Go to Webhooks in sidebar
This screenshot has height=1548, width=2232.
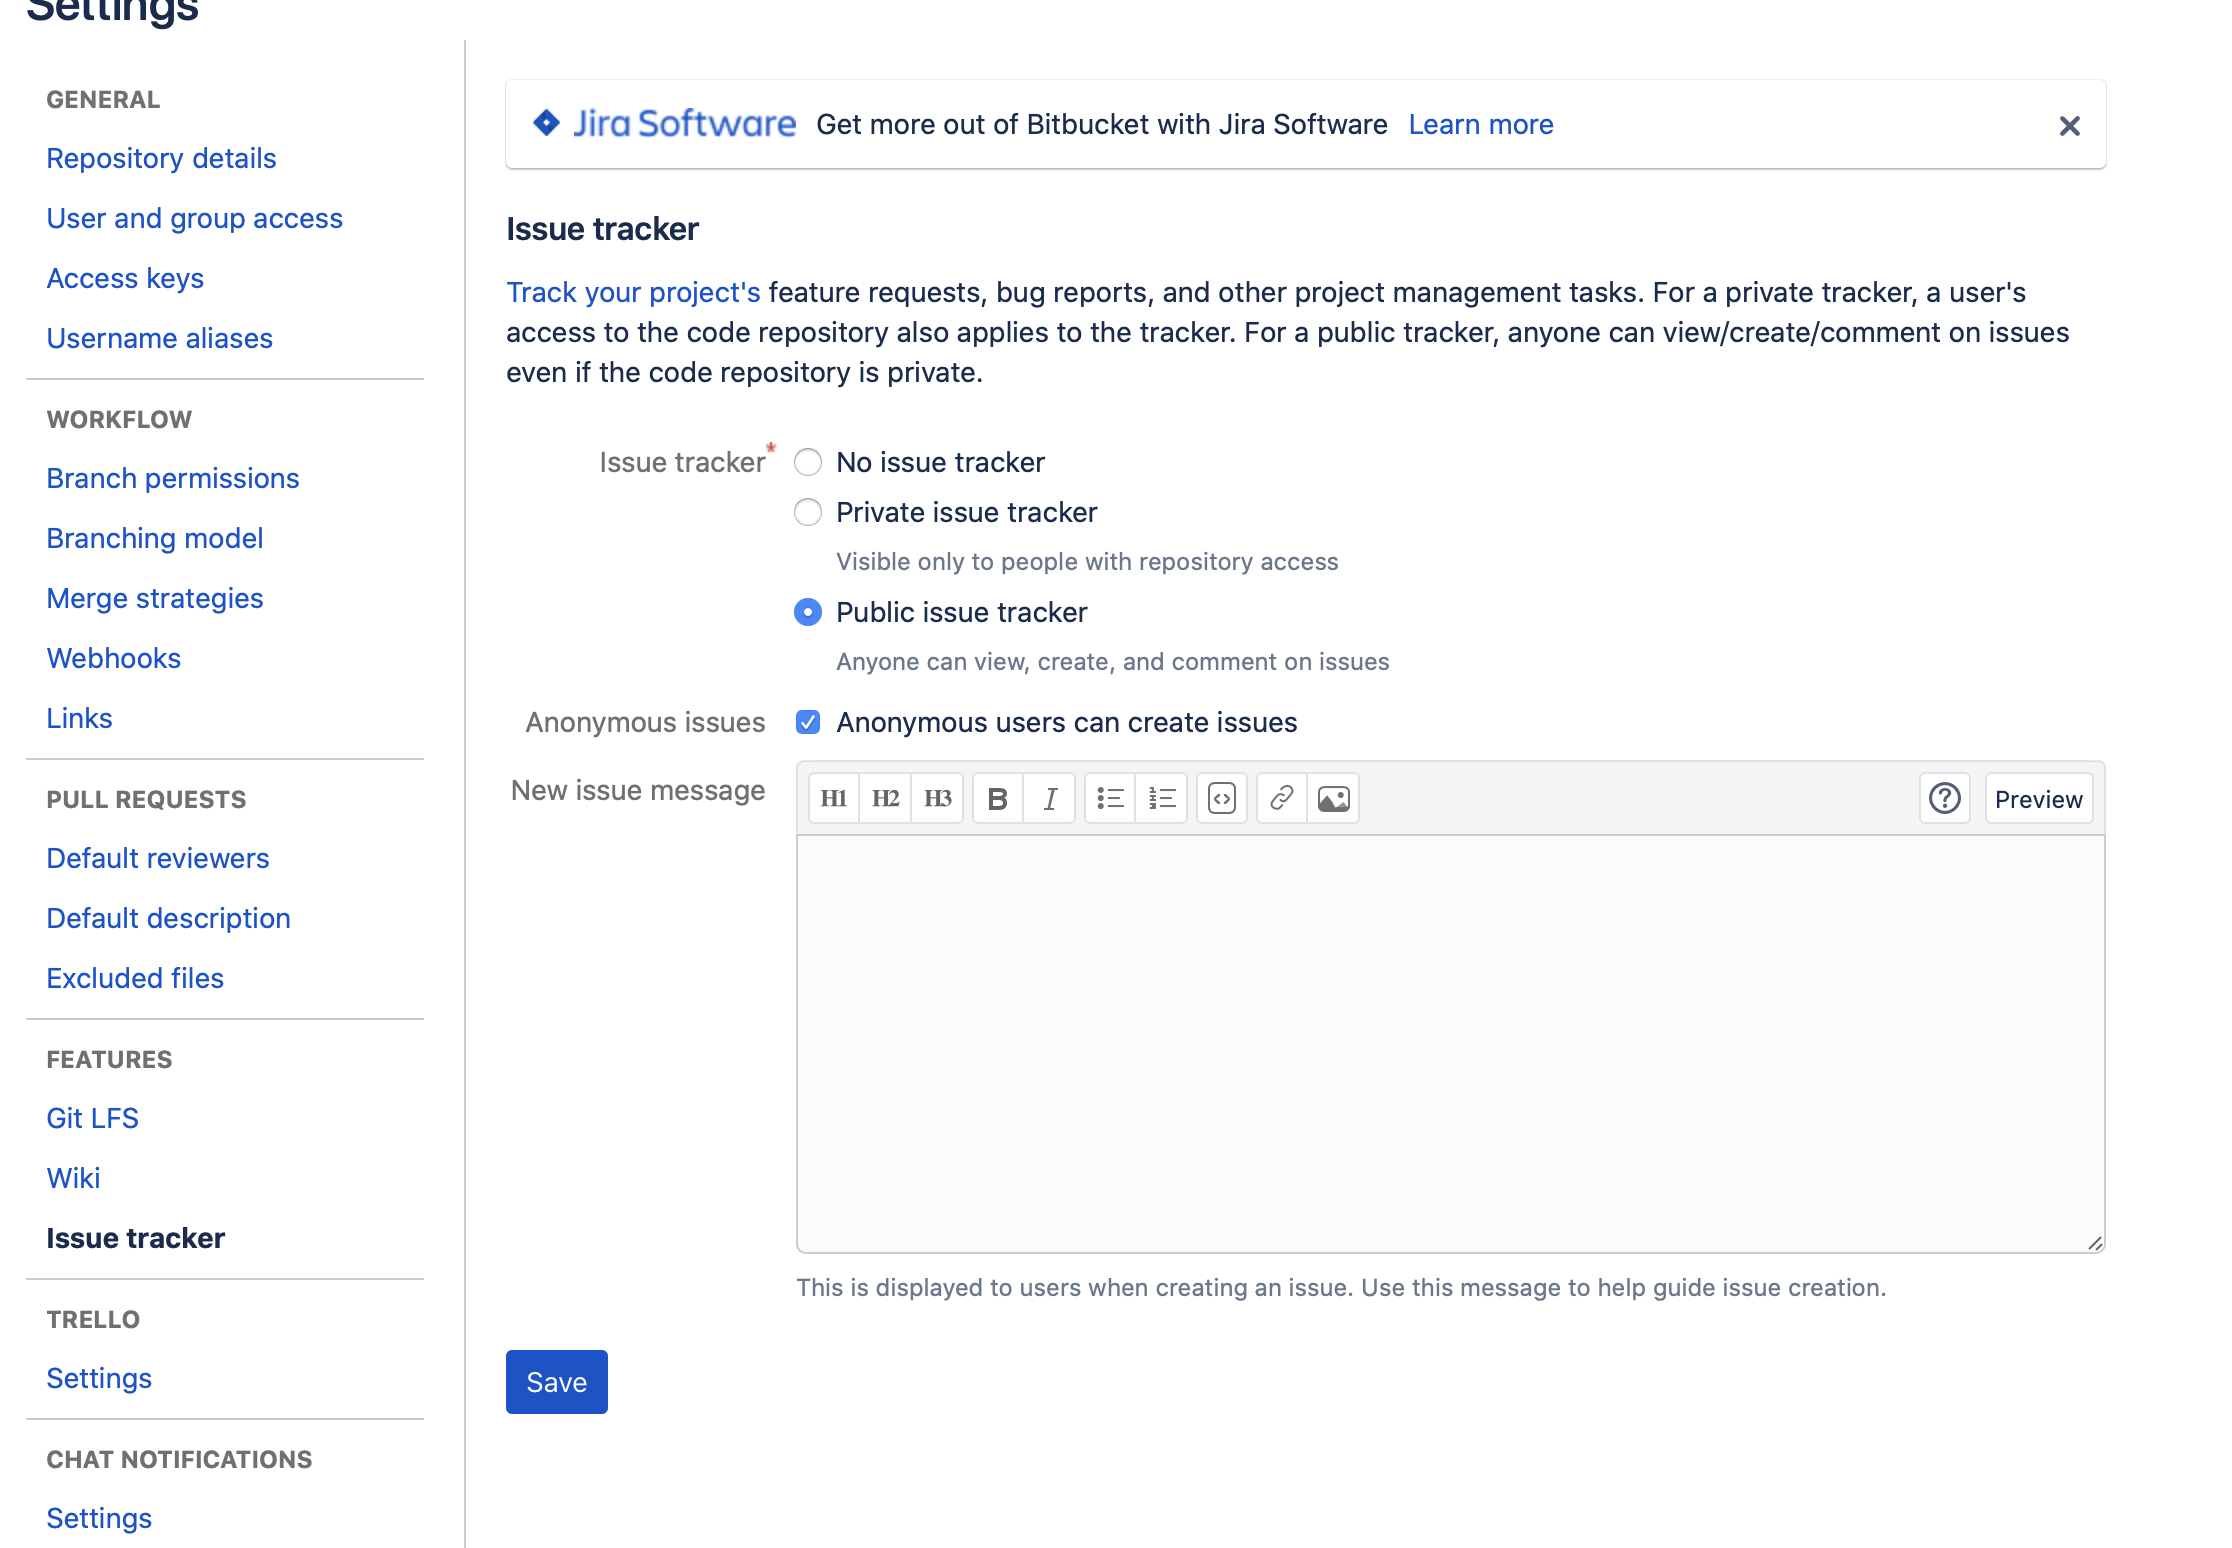click(x=114, y=658)
